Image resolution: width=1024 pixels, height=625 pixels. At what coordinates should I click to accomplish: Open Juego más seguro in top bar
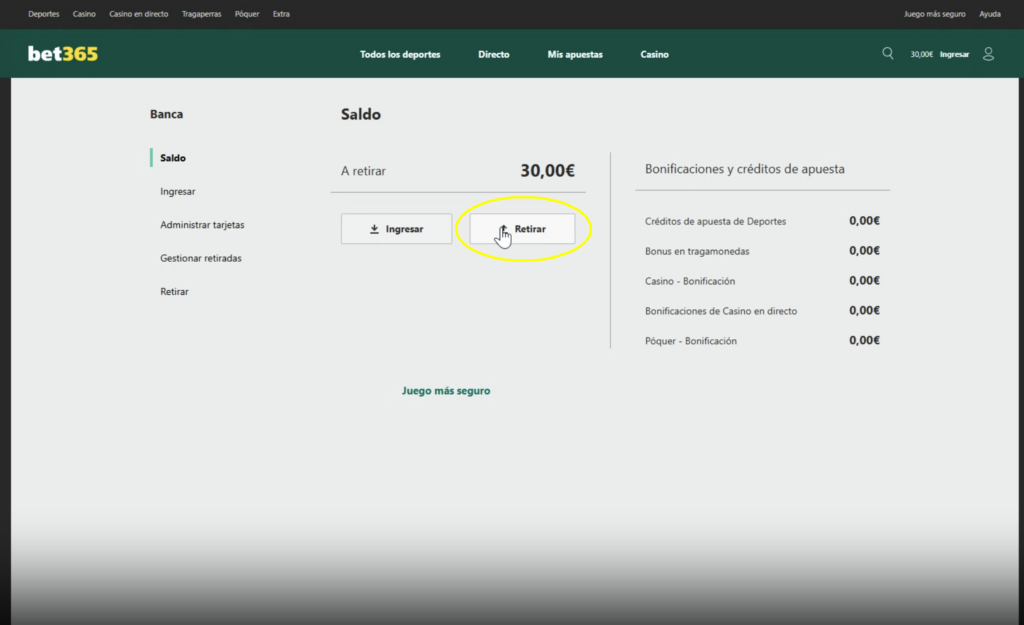(935, 14)
